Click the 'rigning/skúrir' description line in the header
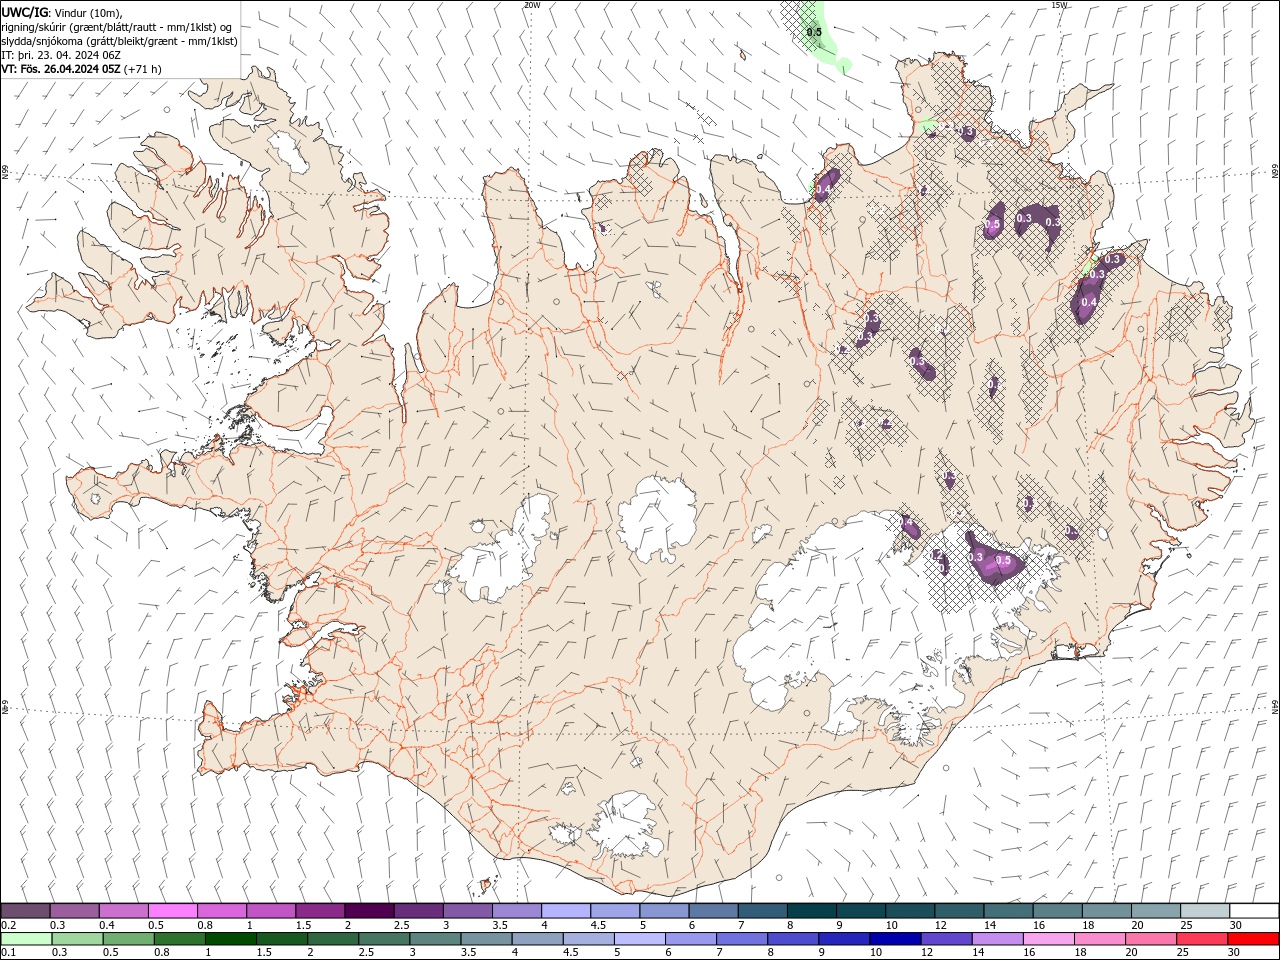The width and height of the screenshot is (1280, 960). pos(117,27)
